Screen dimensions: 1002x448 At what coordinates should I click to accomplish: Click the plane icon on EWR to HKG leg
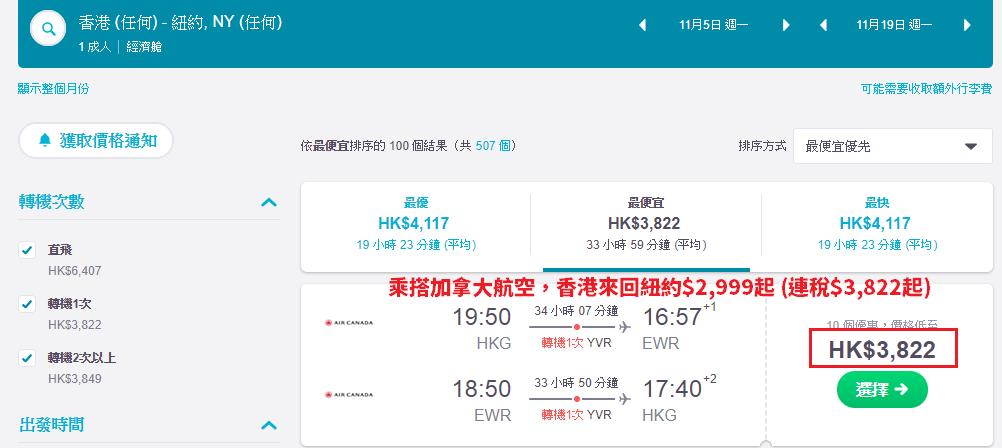624,399
